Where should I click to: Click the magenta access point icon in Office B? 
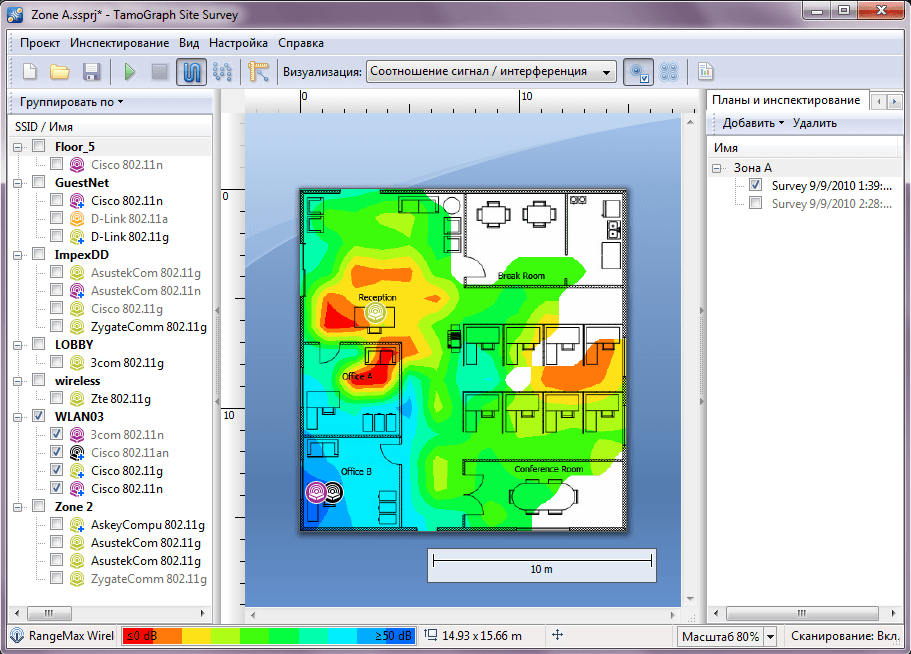pyautogui.click(x=316, y=493)
